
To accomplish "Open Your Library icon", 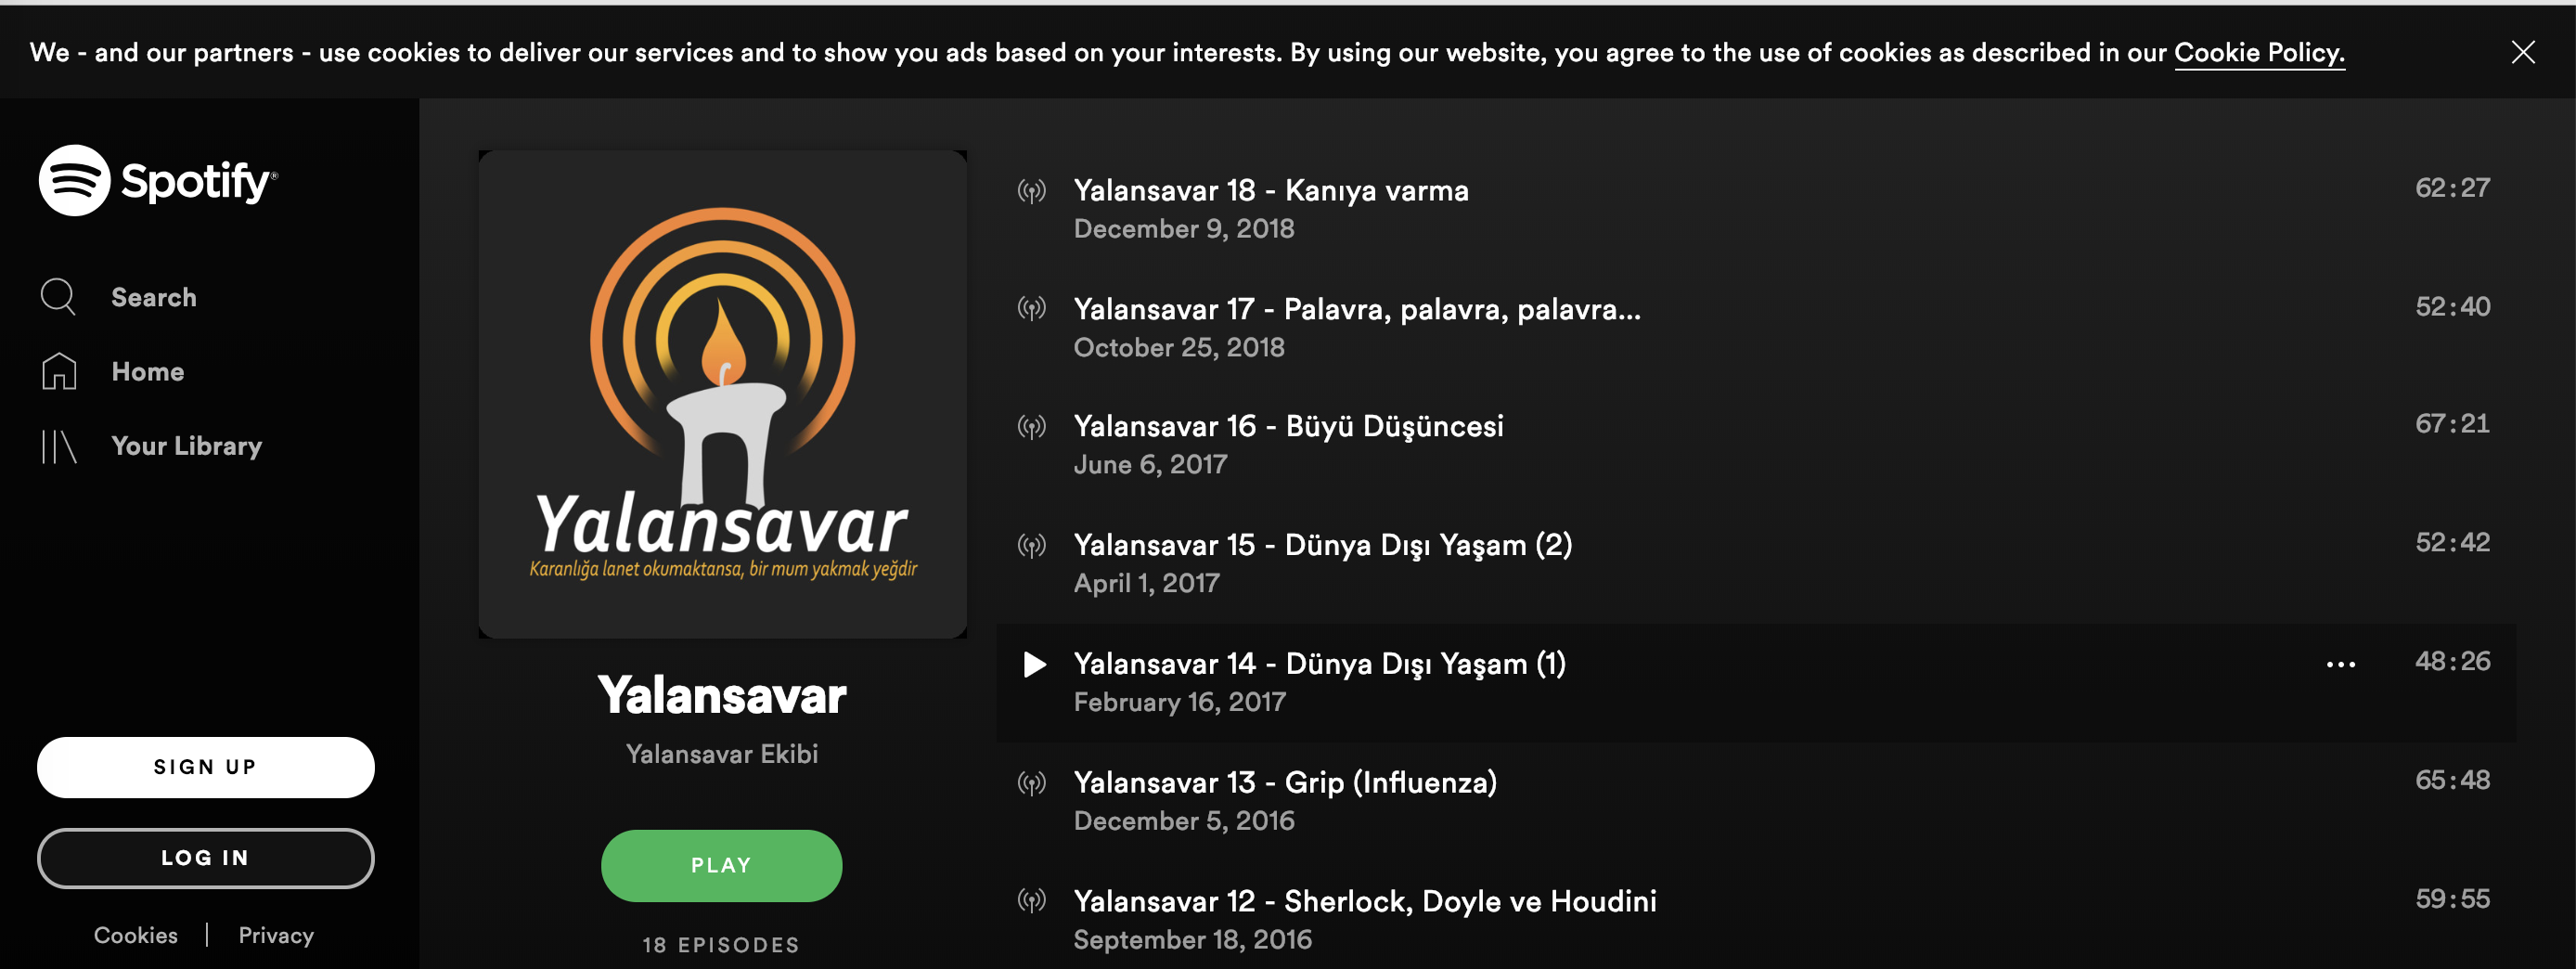I will (59, 446).
